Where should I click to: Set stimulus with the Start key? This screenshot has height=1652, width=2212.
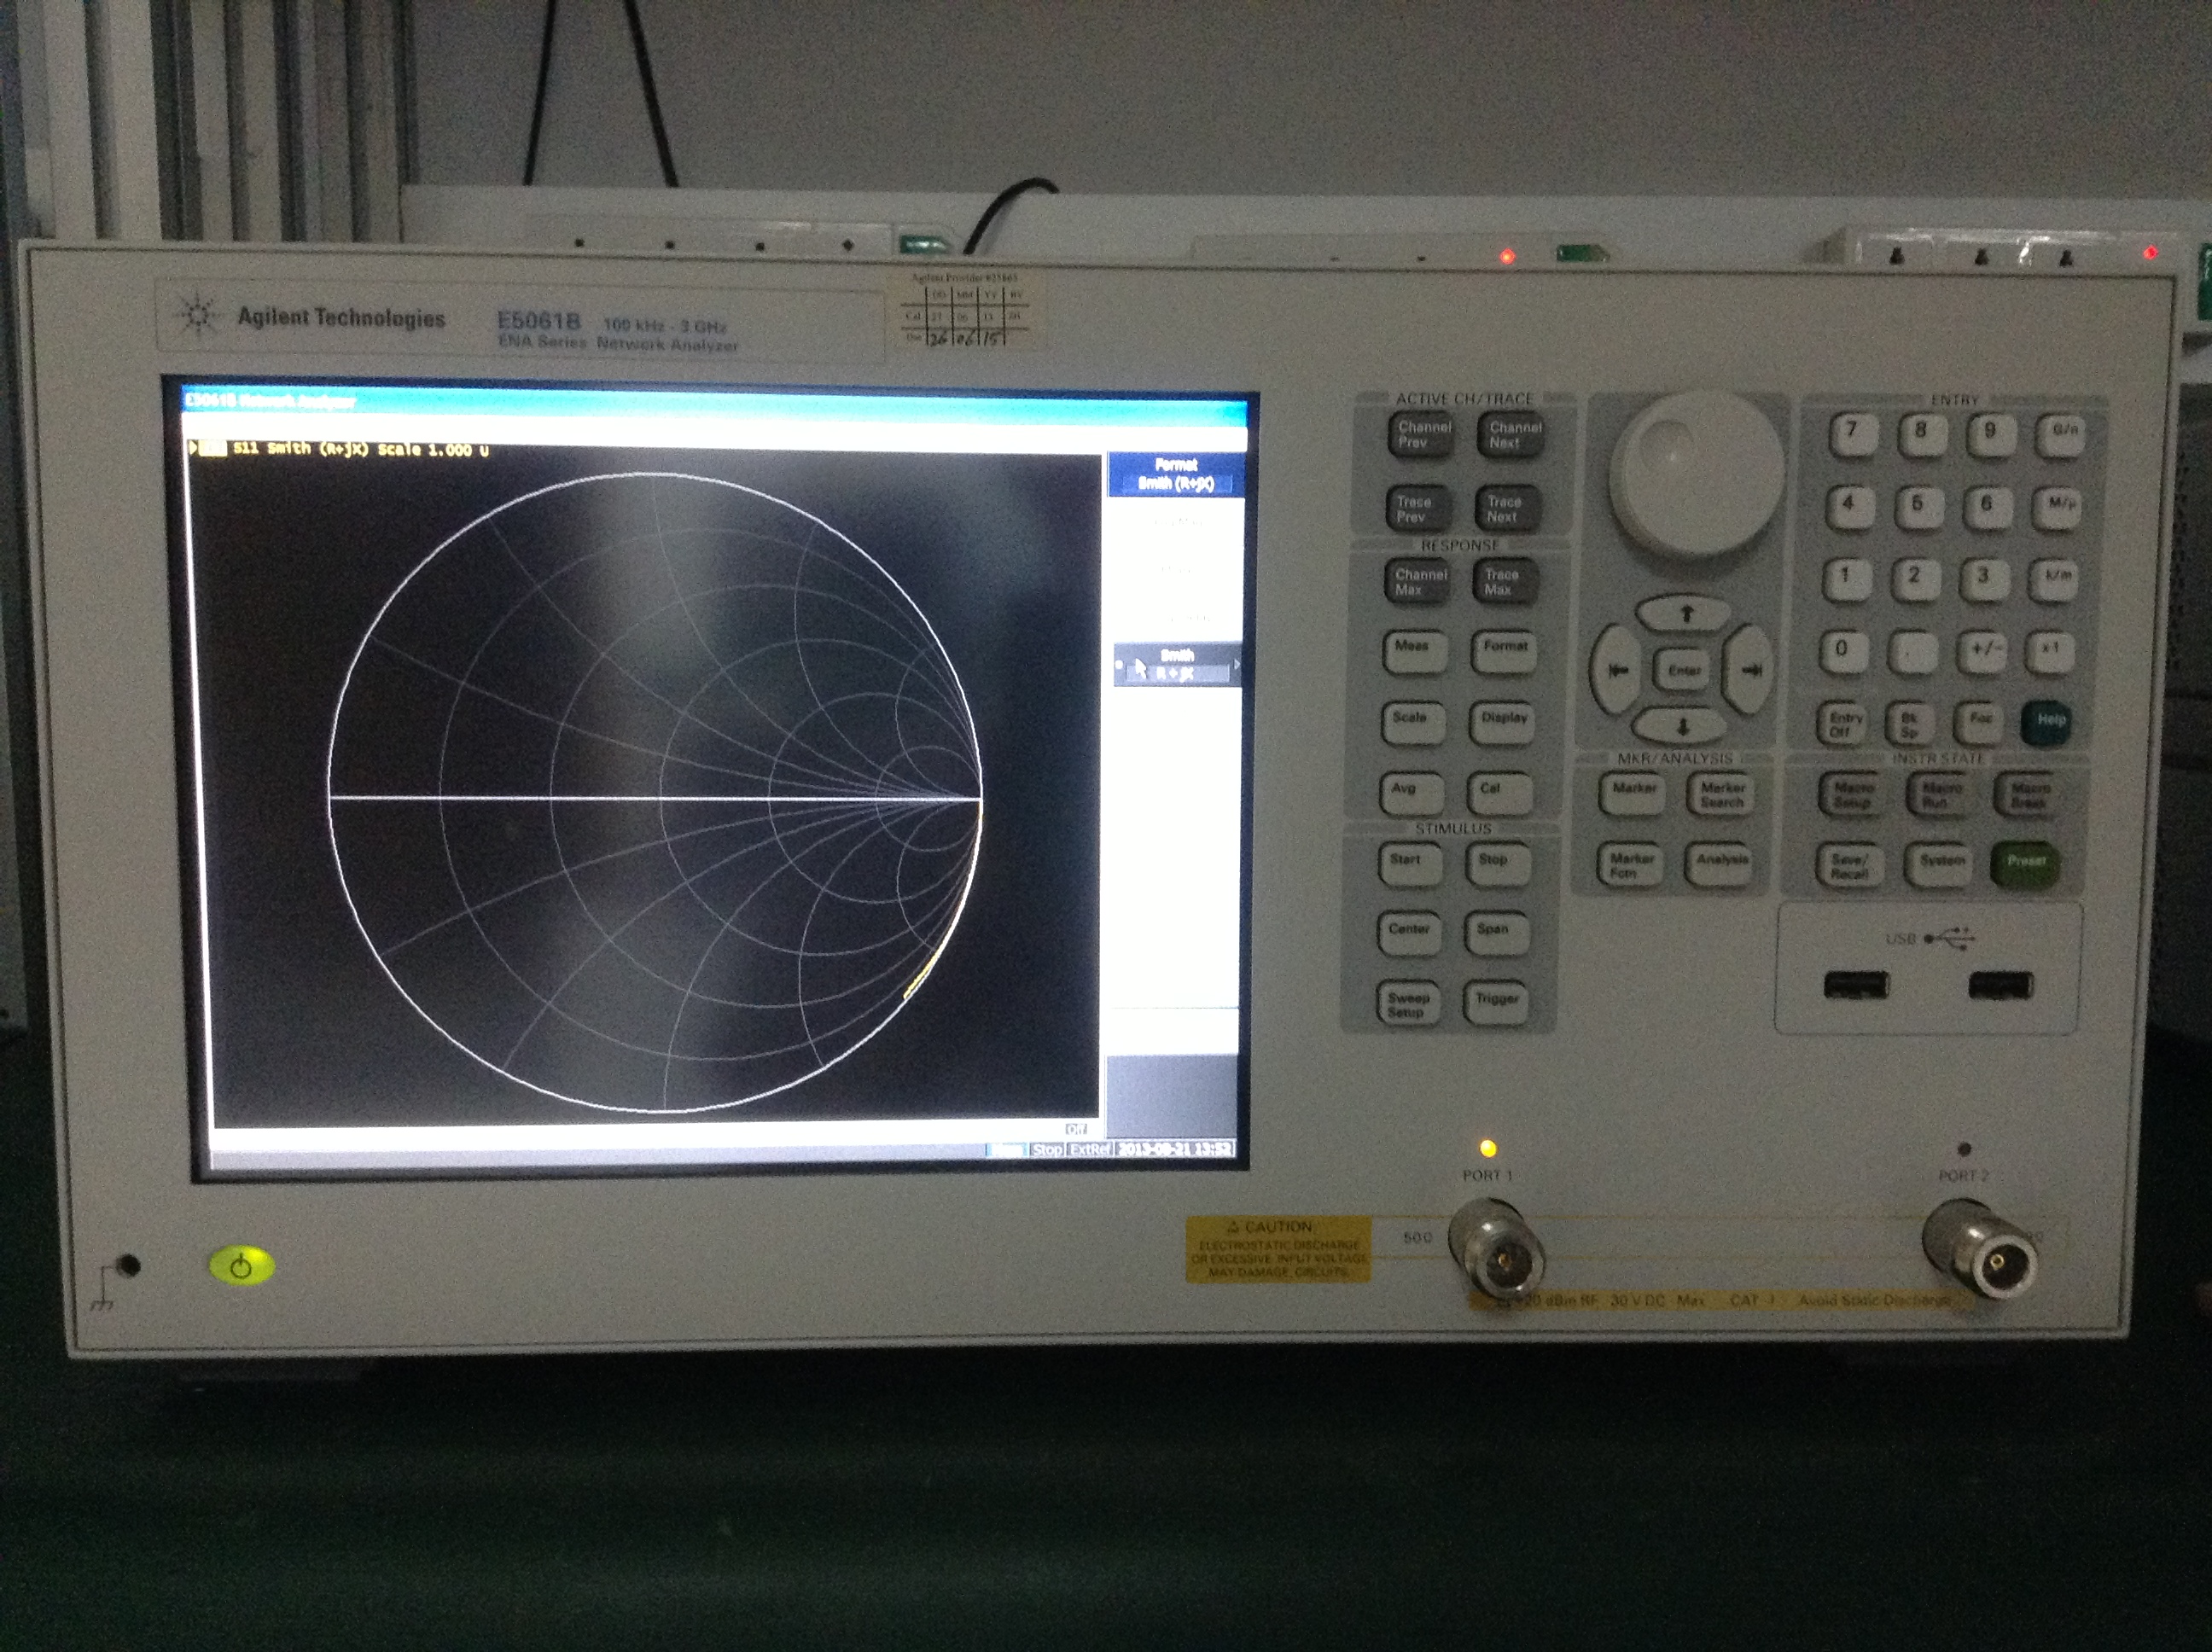[x=1409, y=864]
